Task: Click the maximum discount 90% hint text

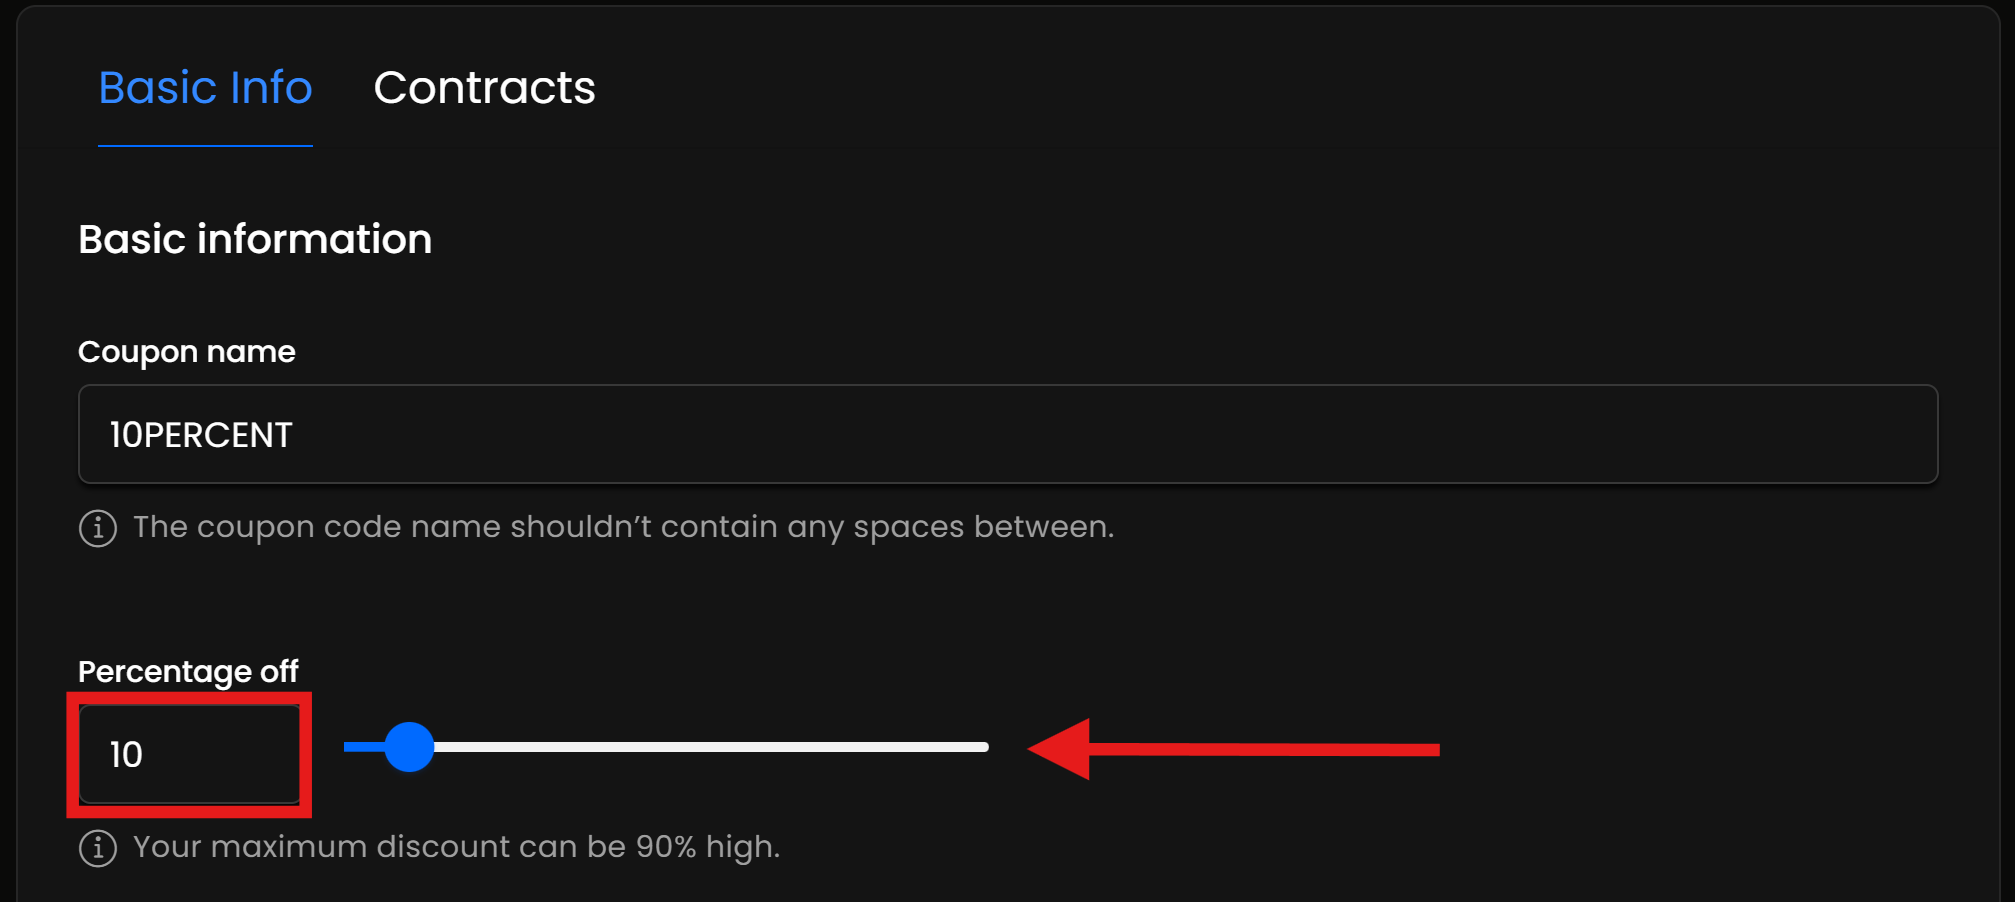Action: click(x=456, y=847)
